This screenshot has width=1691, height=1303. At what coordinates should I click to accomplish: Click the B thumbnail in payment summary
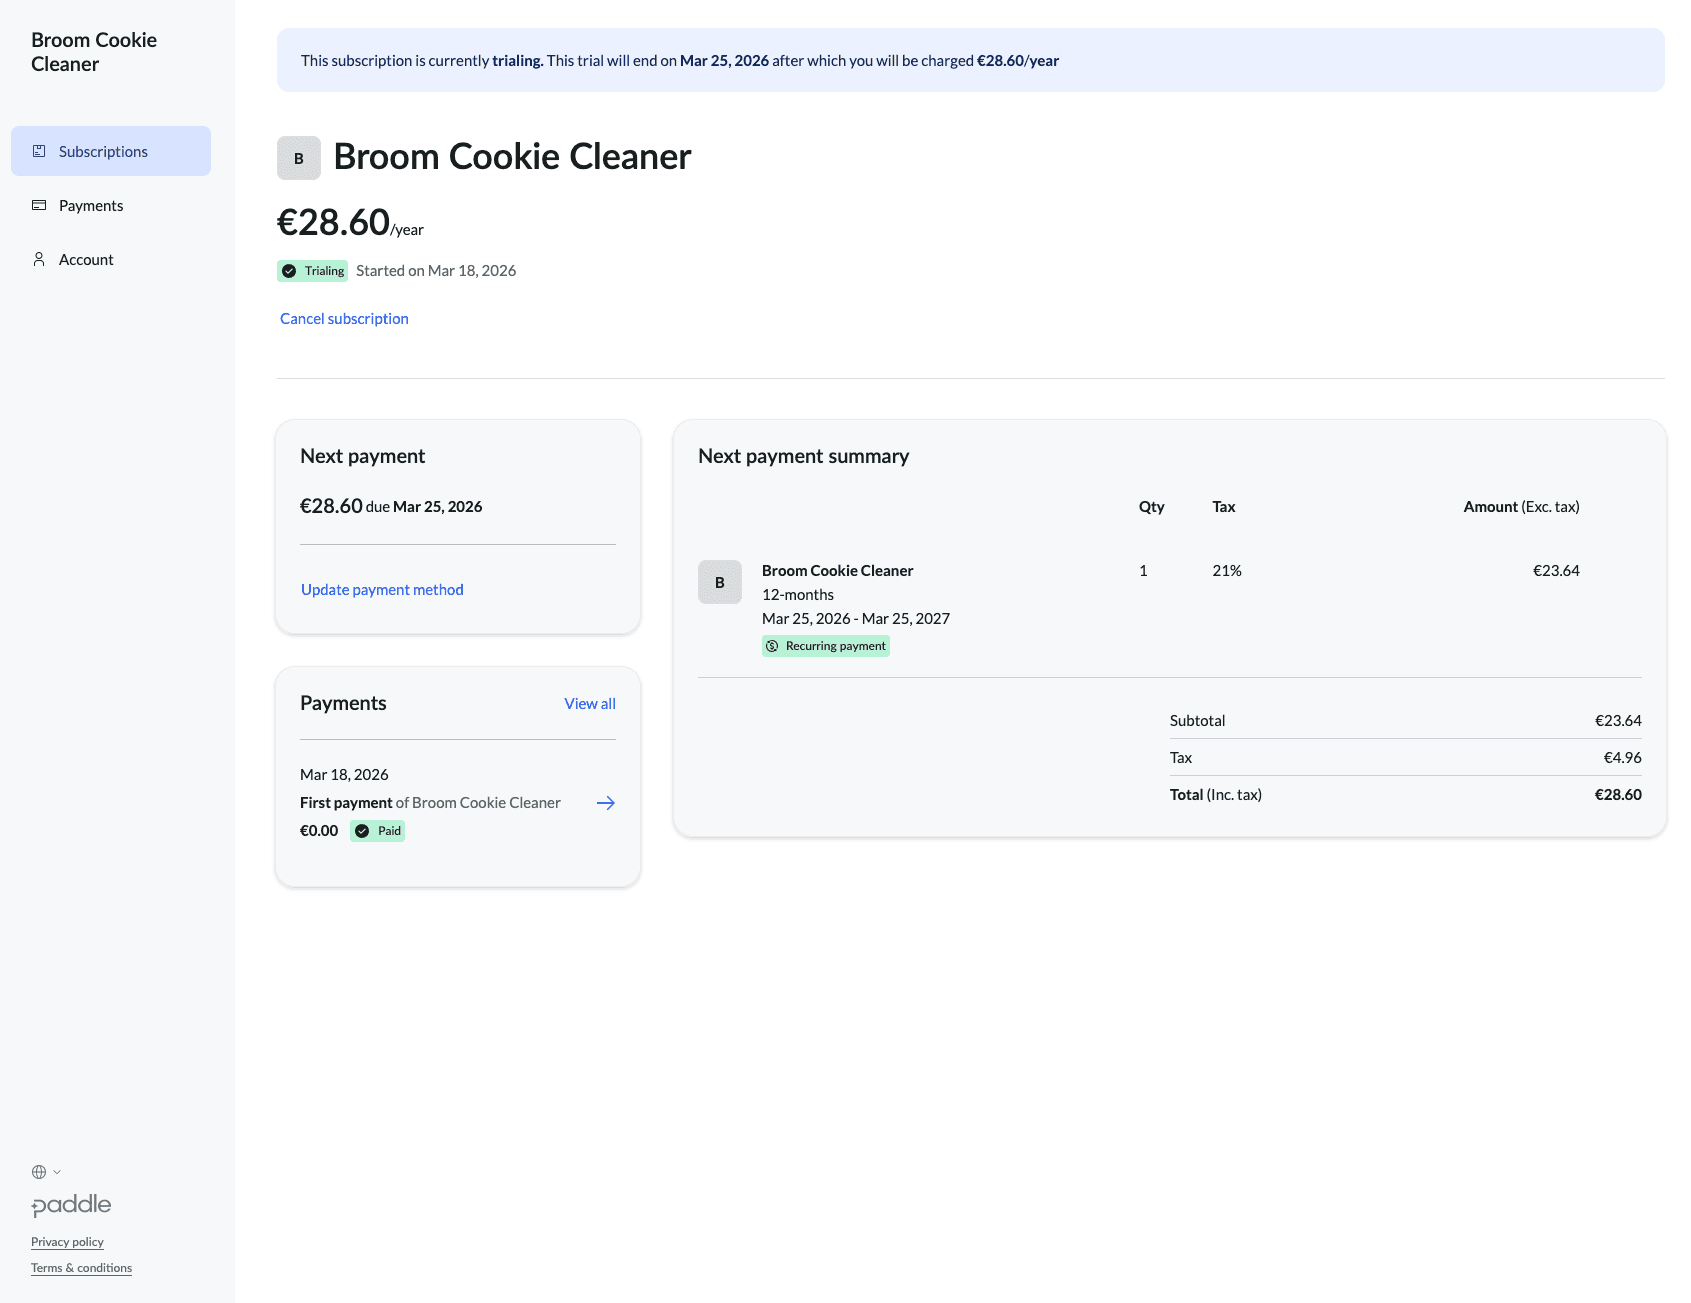click(719, 582)
